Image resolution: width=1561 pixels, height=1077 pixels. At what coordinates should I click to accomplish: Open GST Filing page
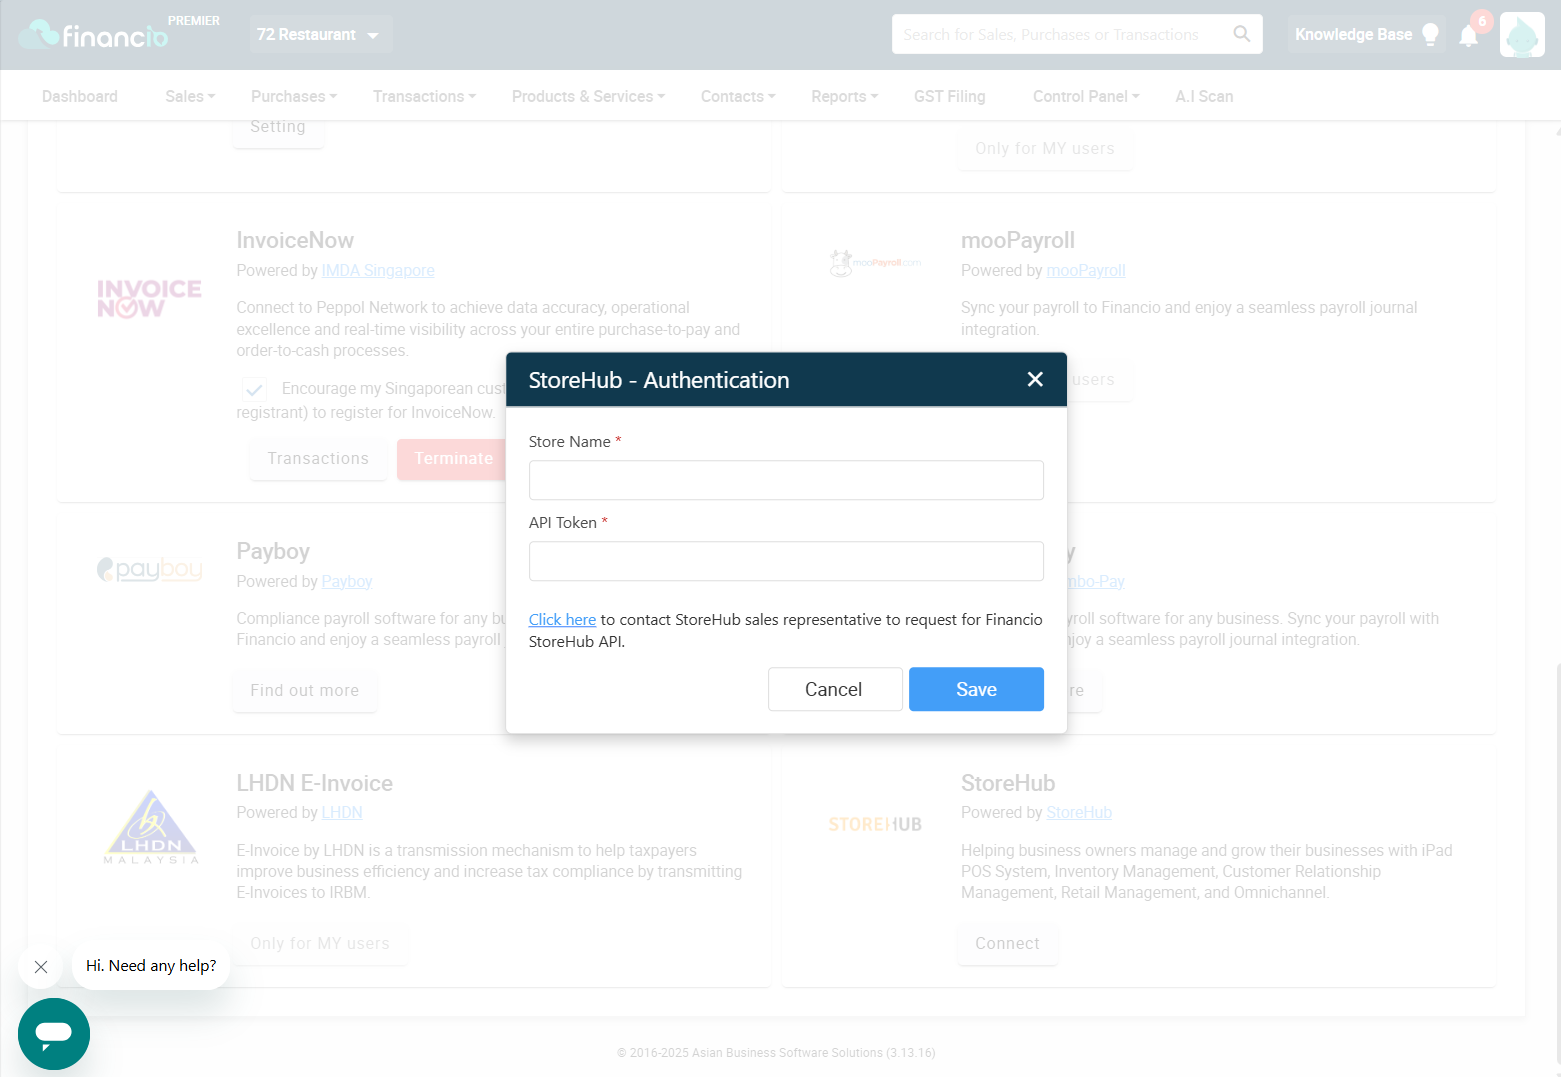[949, 96]
